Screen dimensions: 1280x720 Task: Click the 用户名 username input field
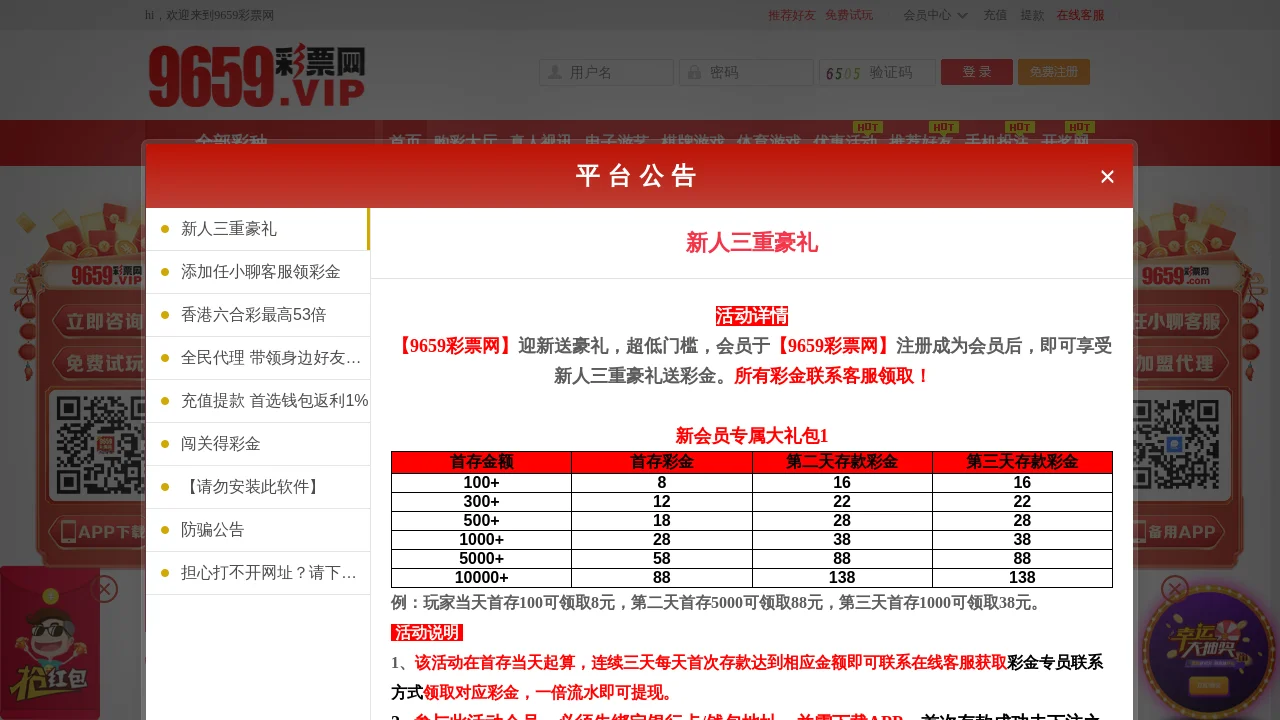point(607,72)
